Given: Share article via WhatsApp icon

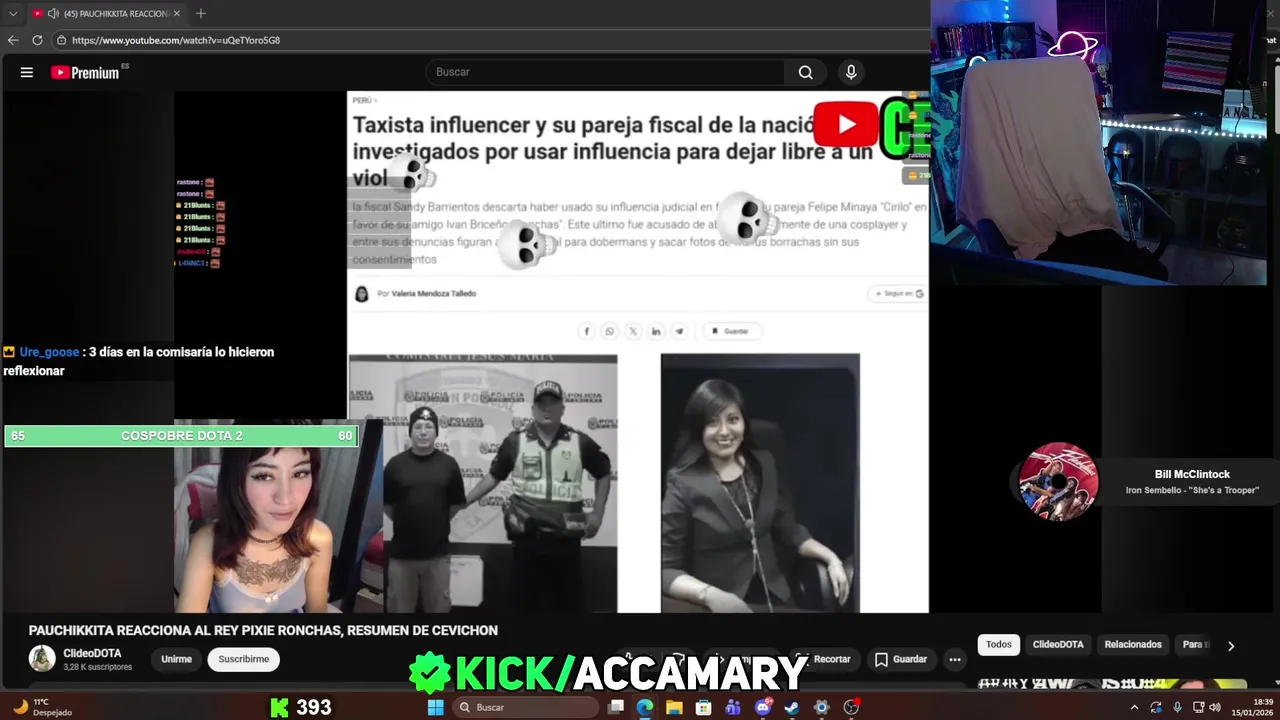Looking at the screenshot, I should point(609,331).
